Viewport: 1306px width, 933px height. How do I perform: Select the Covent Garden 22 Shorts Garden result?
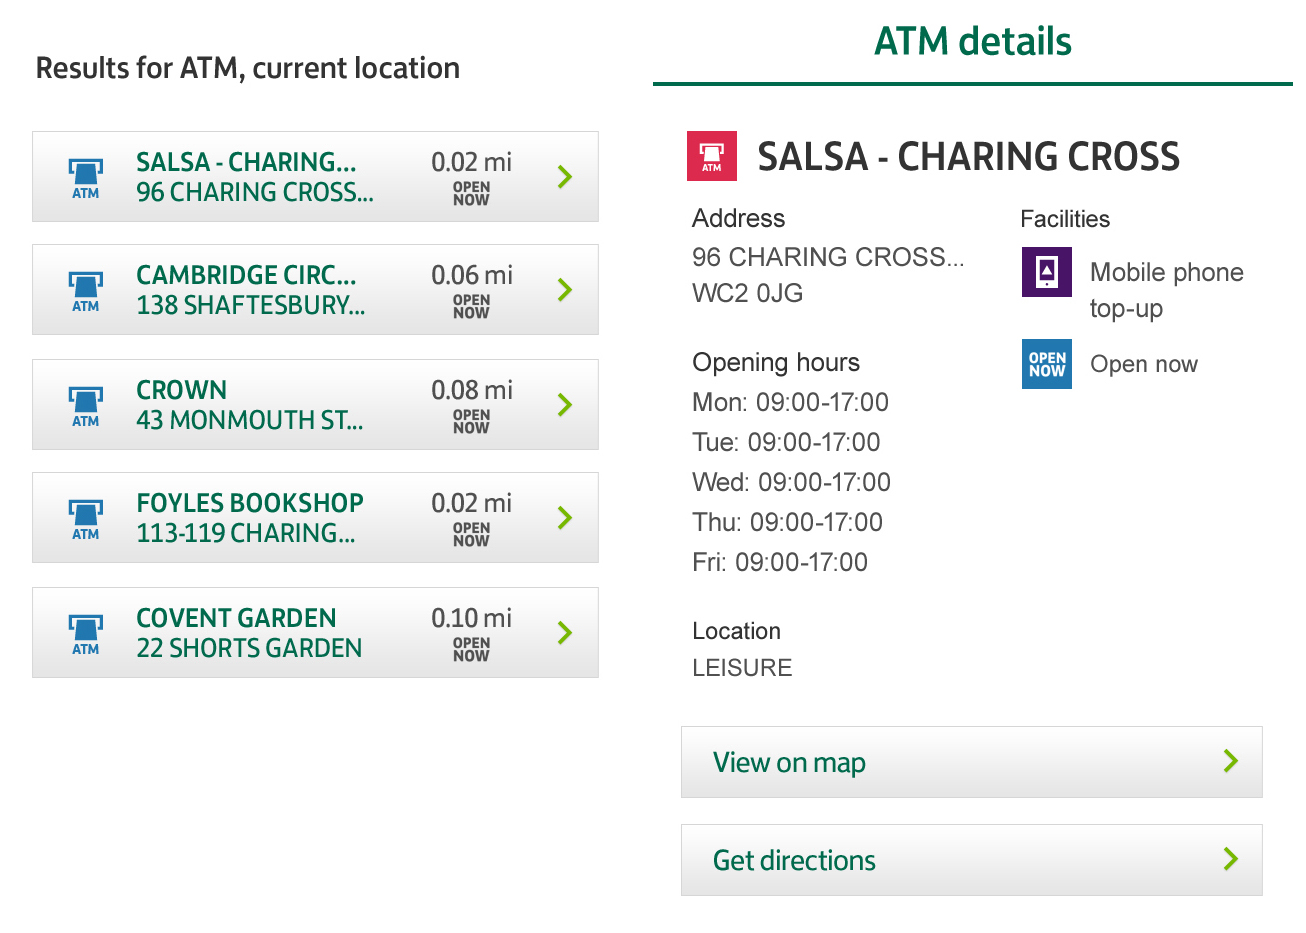pos(250,633)
